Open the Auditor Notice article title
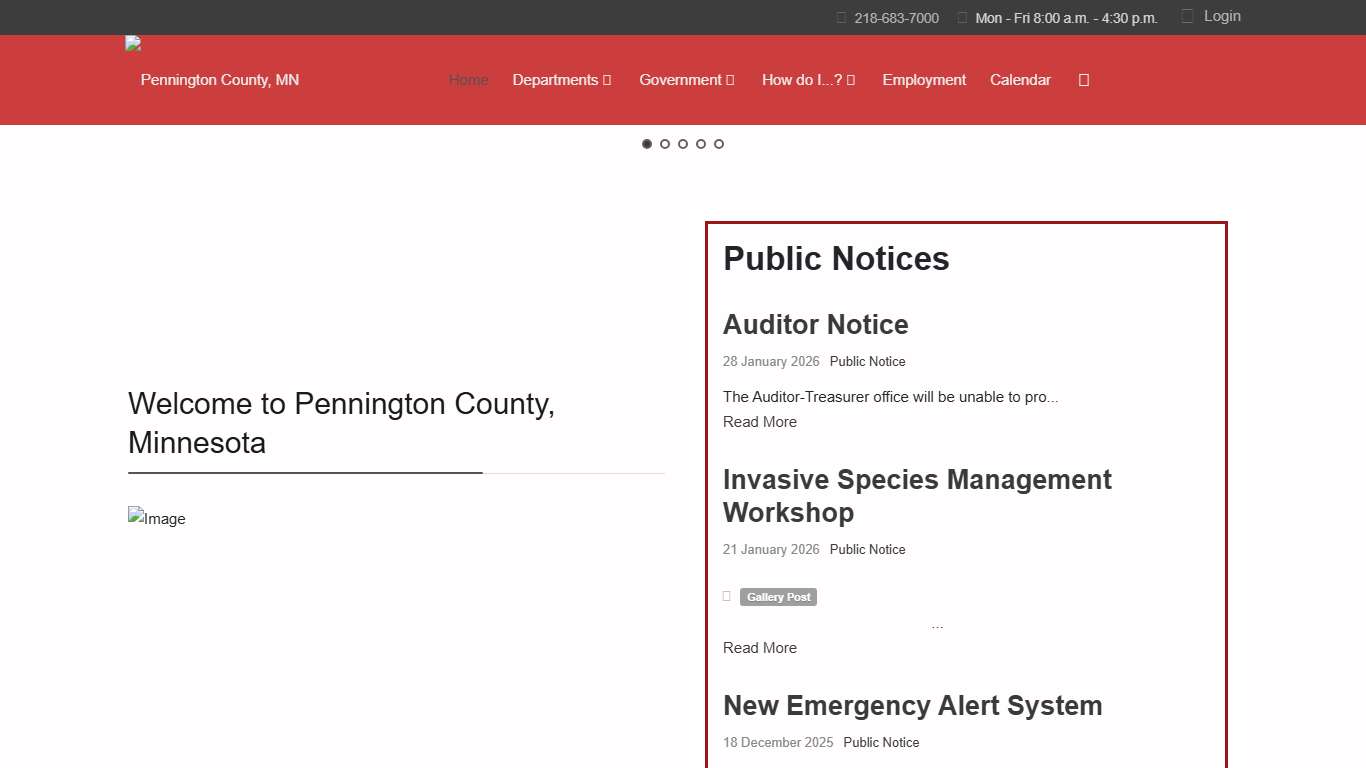Image resolution: width=1366 pixels, height=768 pixels. [x=815, y=324]
